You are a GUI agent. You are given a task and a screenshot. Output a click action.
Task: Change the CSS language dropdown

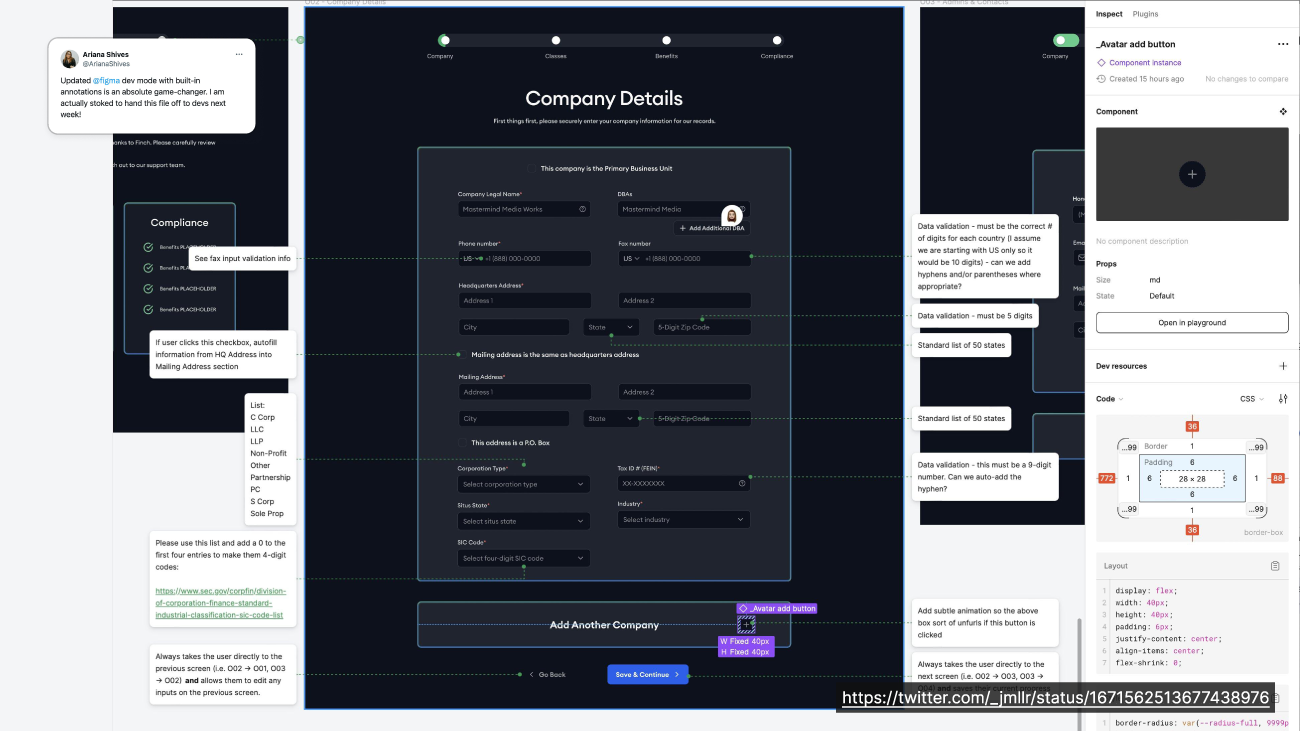[1252, 399]
